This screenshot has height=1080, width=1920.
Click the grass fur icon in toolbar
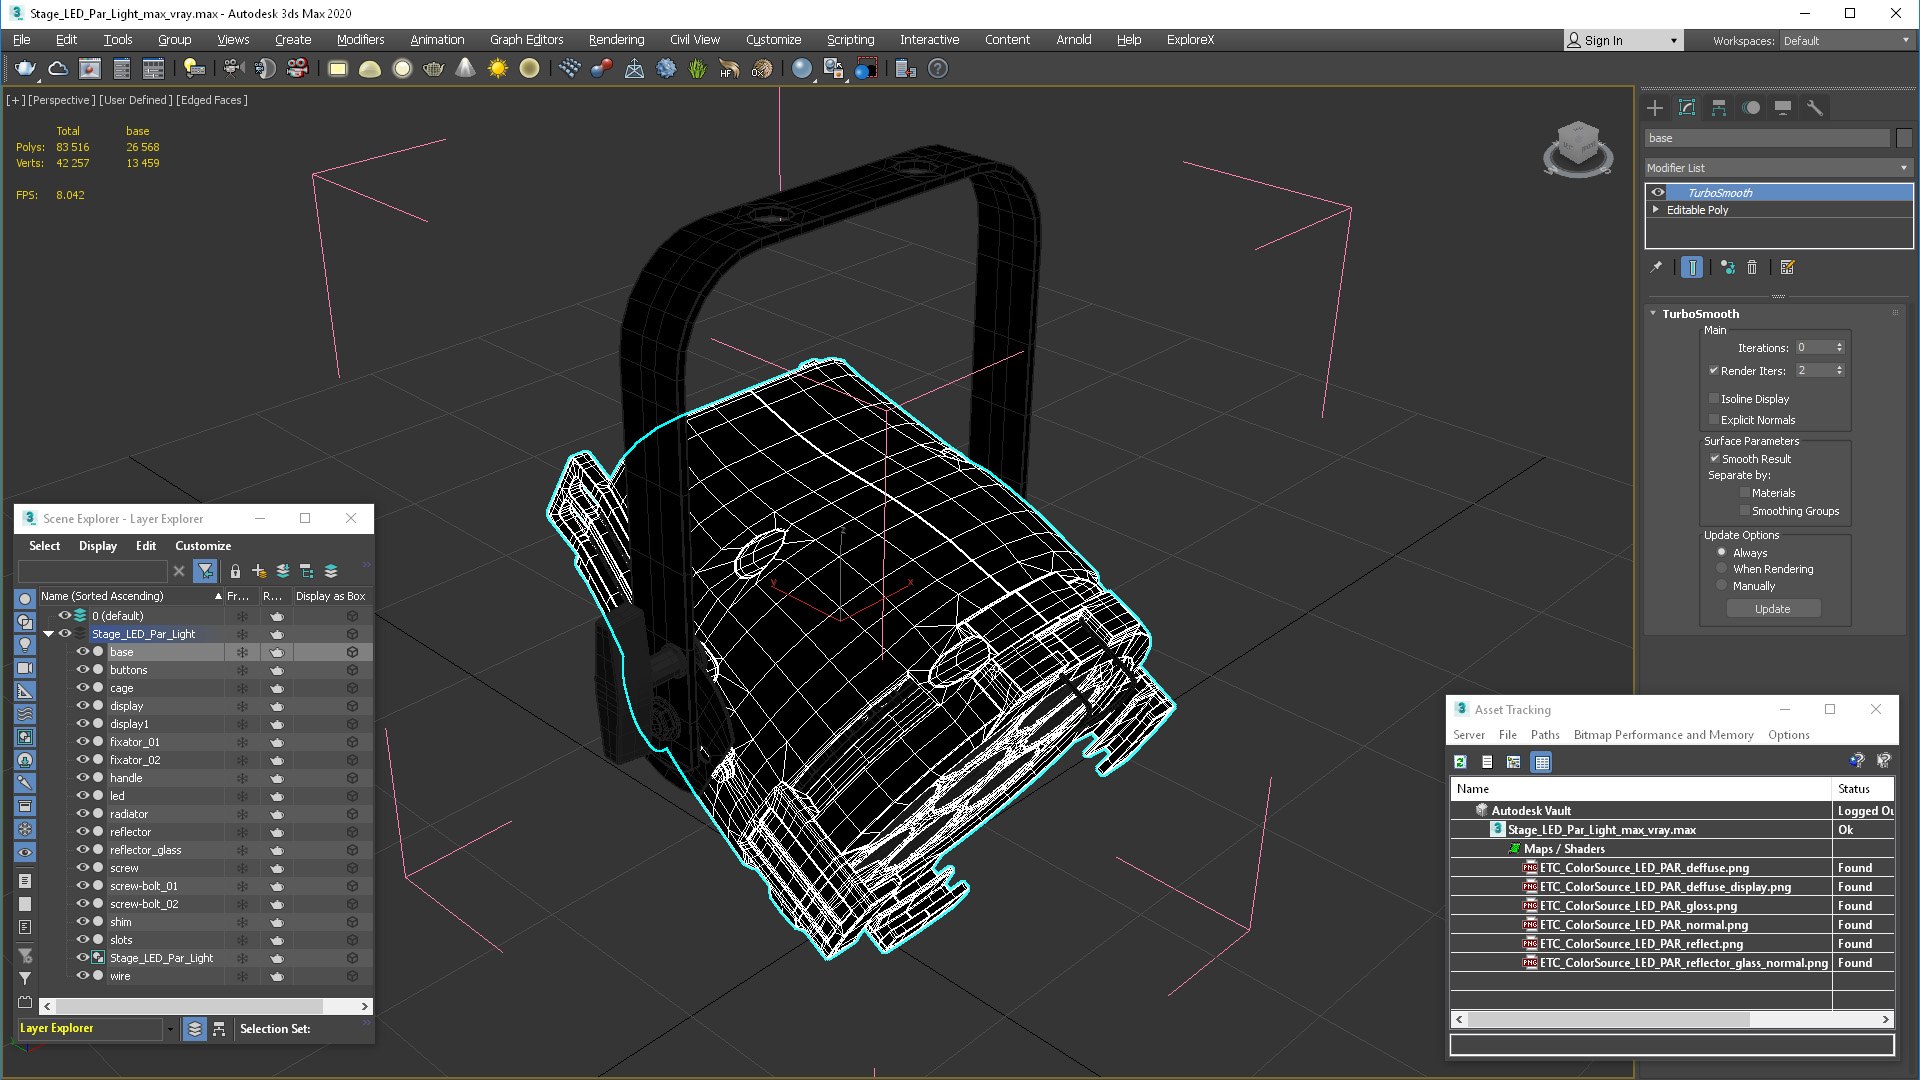click(x=697, y=69)
